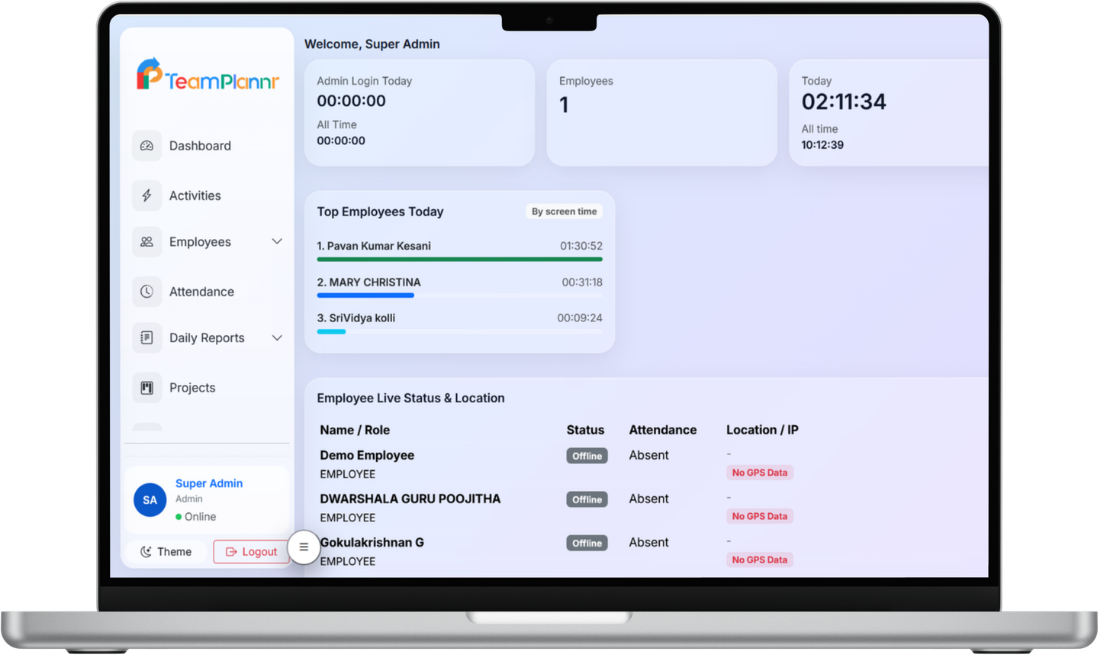Screen dimensions: 1099x655
Task: Click the Activities lightning bolt icon
Action: click(147, 196)
